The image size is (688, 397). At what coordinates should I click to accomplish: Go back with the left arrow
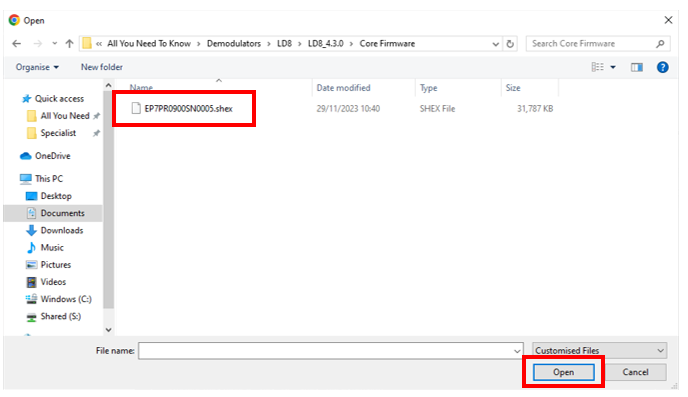click(17, 43)
